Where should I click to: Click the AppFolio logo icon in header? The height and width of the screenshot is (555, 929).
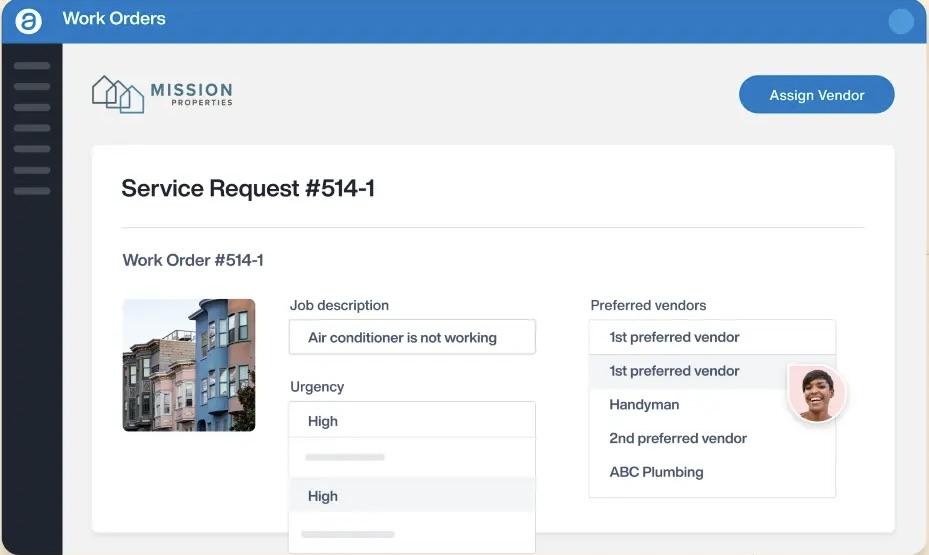click(x=29, y=20)
